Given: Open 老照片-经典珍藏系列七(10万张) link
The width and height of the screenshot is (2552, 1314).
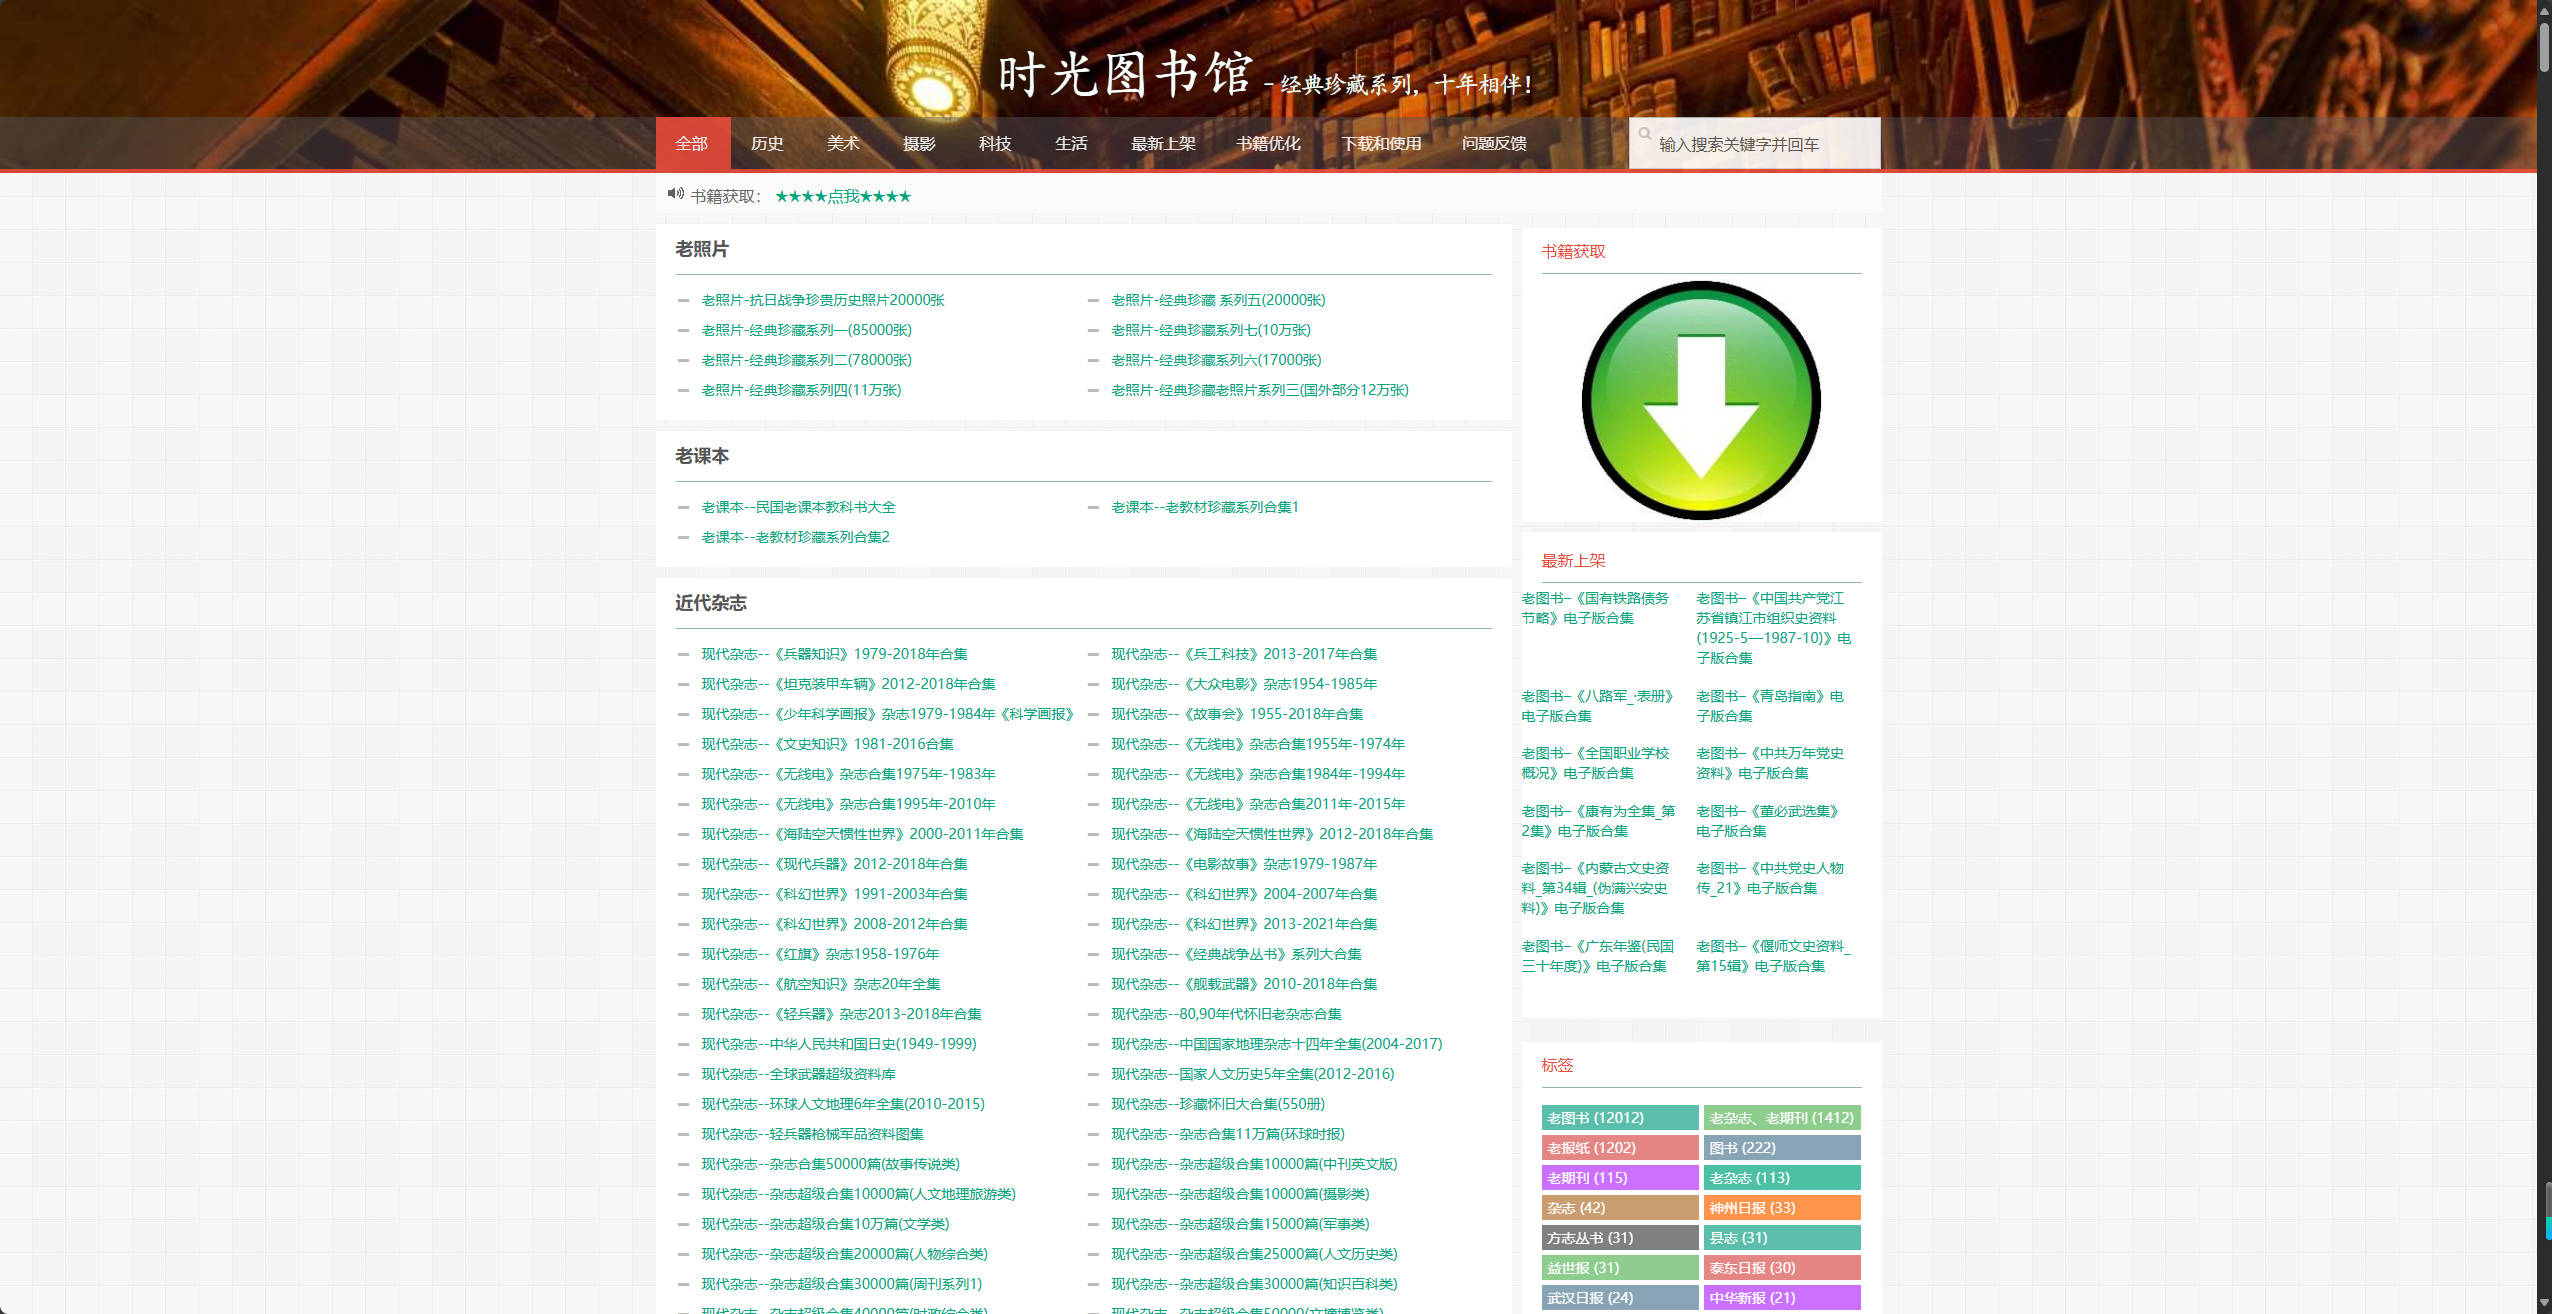Looking at the screenshot, I should coord(1211,330).
